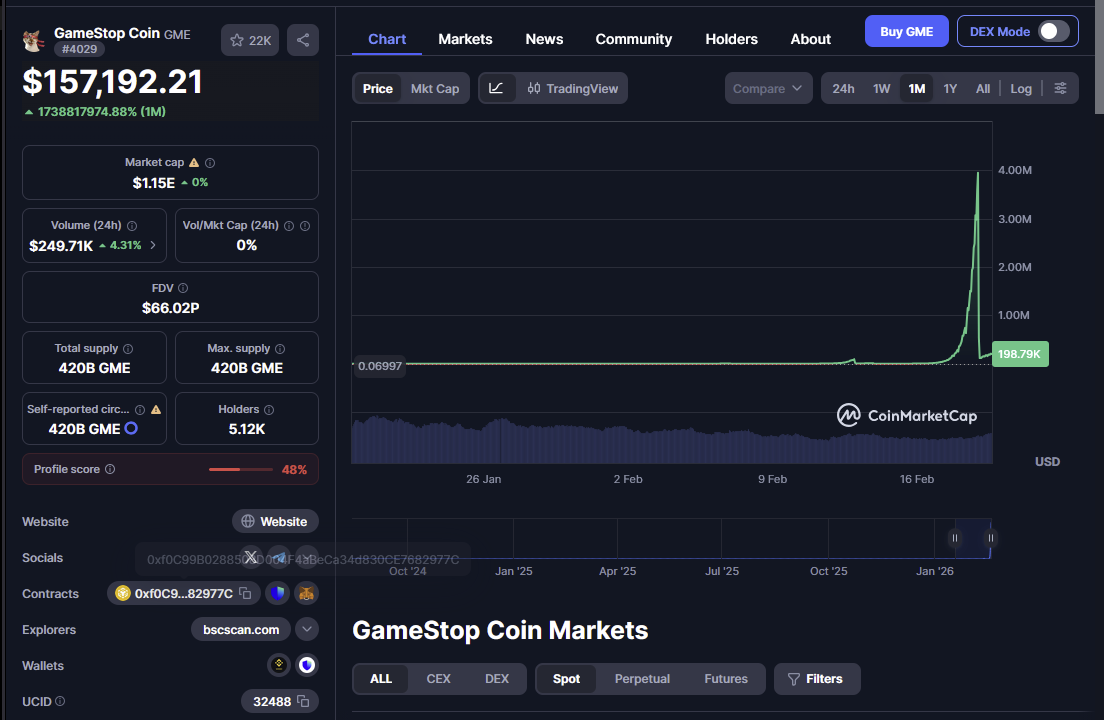
Task: Show UCID info icon
Action: tap(60, 701)
